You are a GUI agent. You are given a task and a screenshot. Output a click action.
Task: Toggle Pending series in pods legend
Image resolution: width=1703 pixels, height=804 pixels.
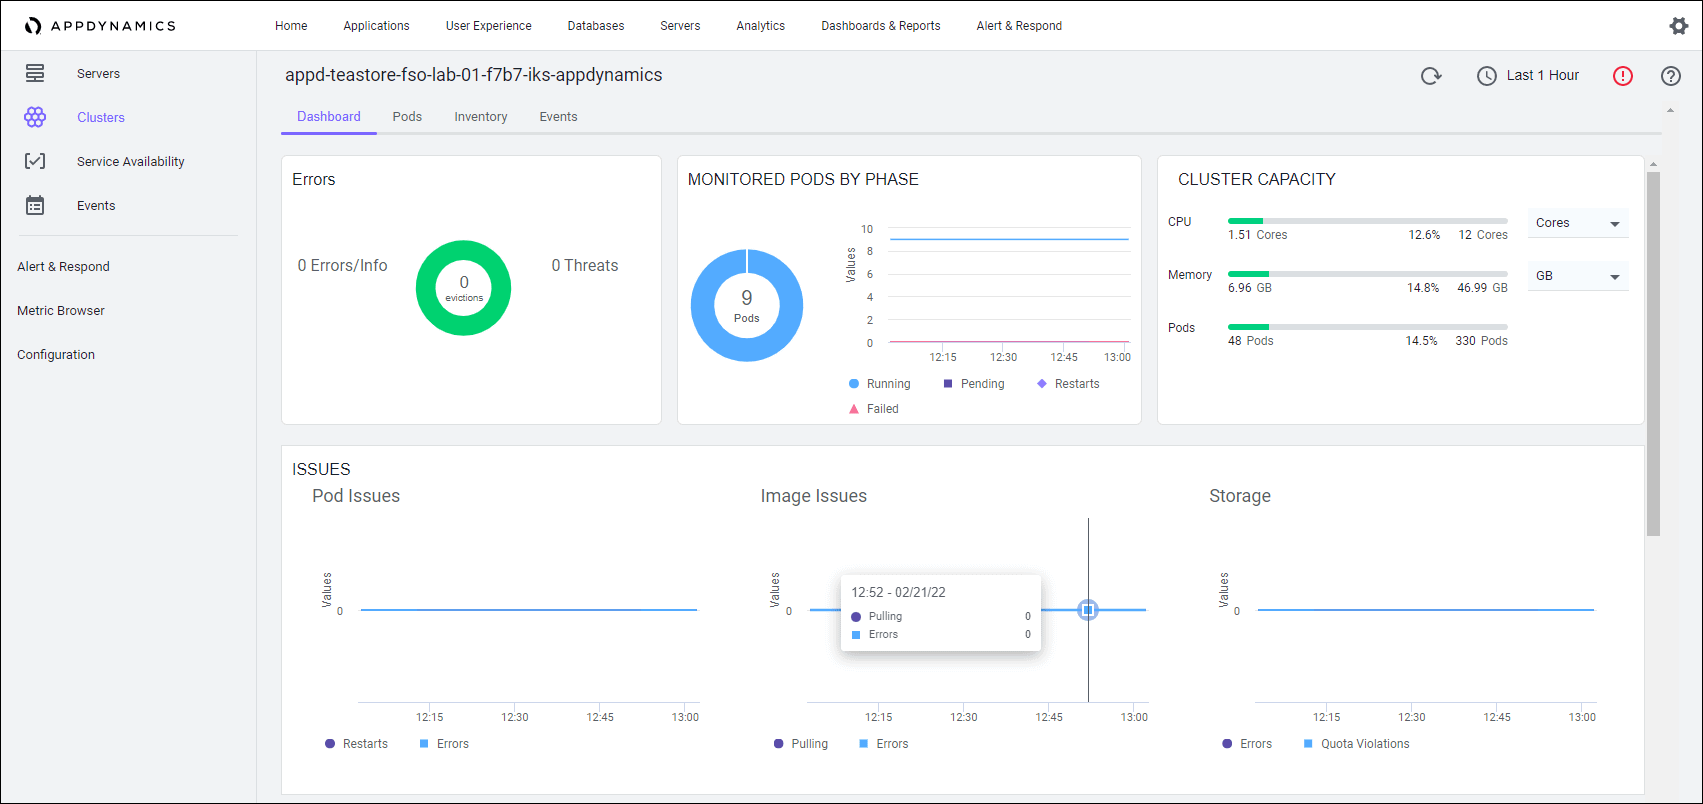coord(973,384)
